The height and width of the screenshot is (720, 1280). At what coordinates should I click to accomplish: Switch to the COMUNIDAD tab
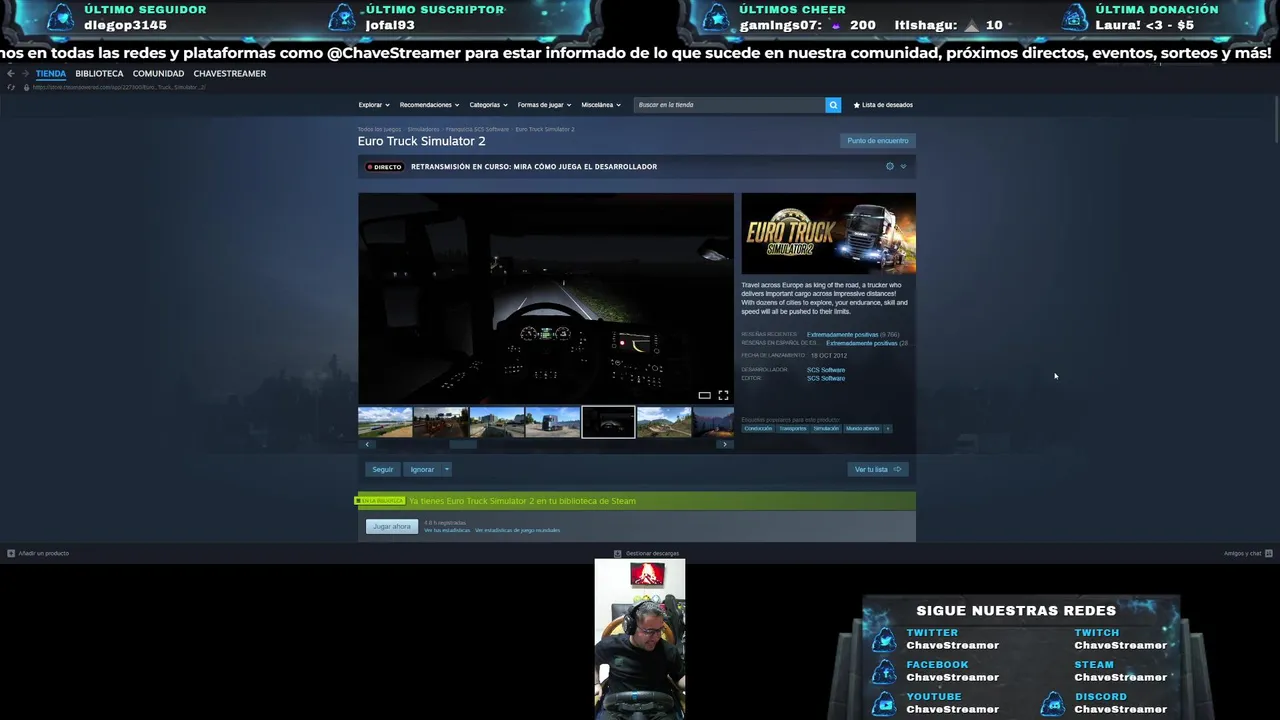tap(158, 74)
